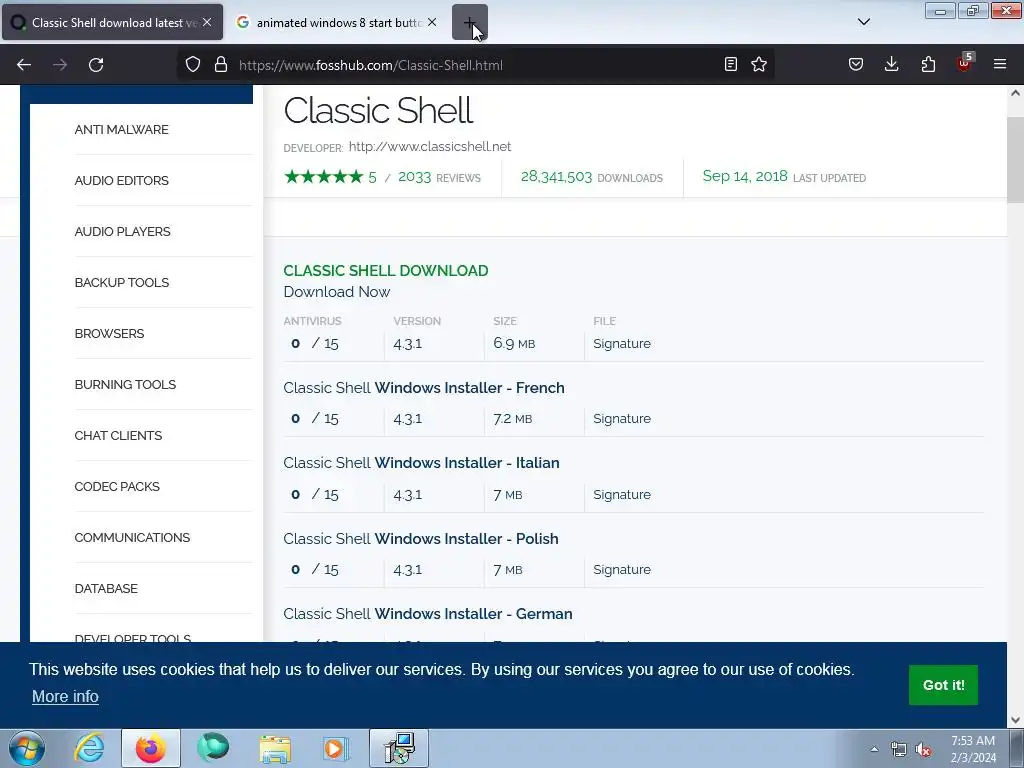Close the animated windows 8 start button tab
The image size is (1024, 768).
[x=432, y=22]
